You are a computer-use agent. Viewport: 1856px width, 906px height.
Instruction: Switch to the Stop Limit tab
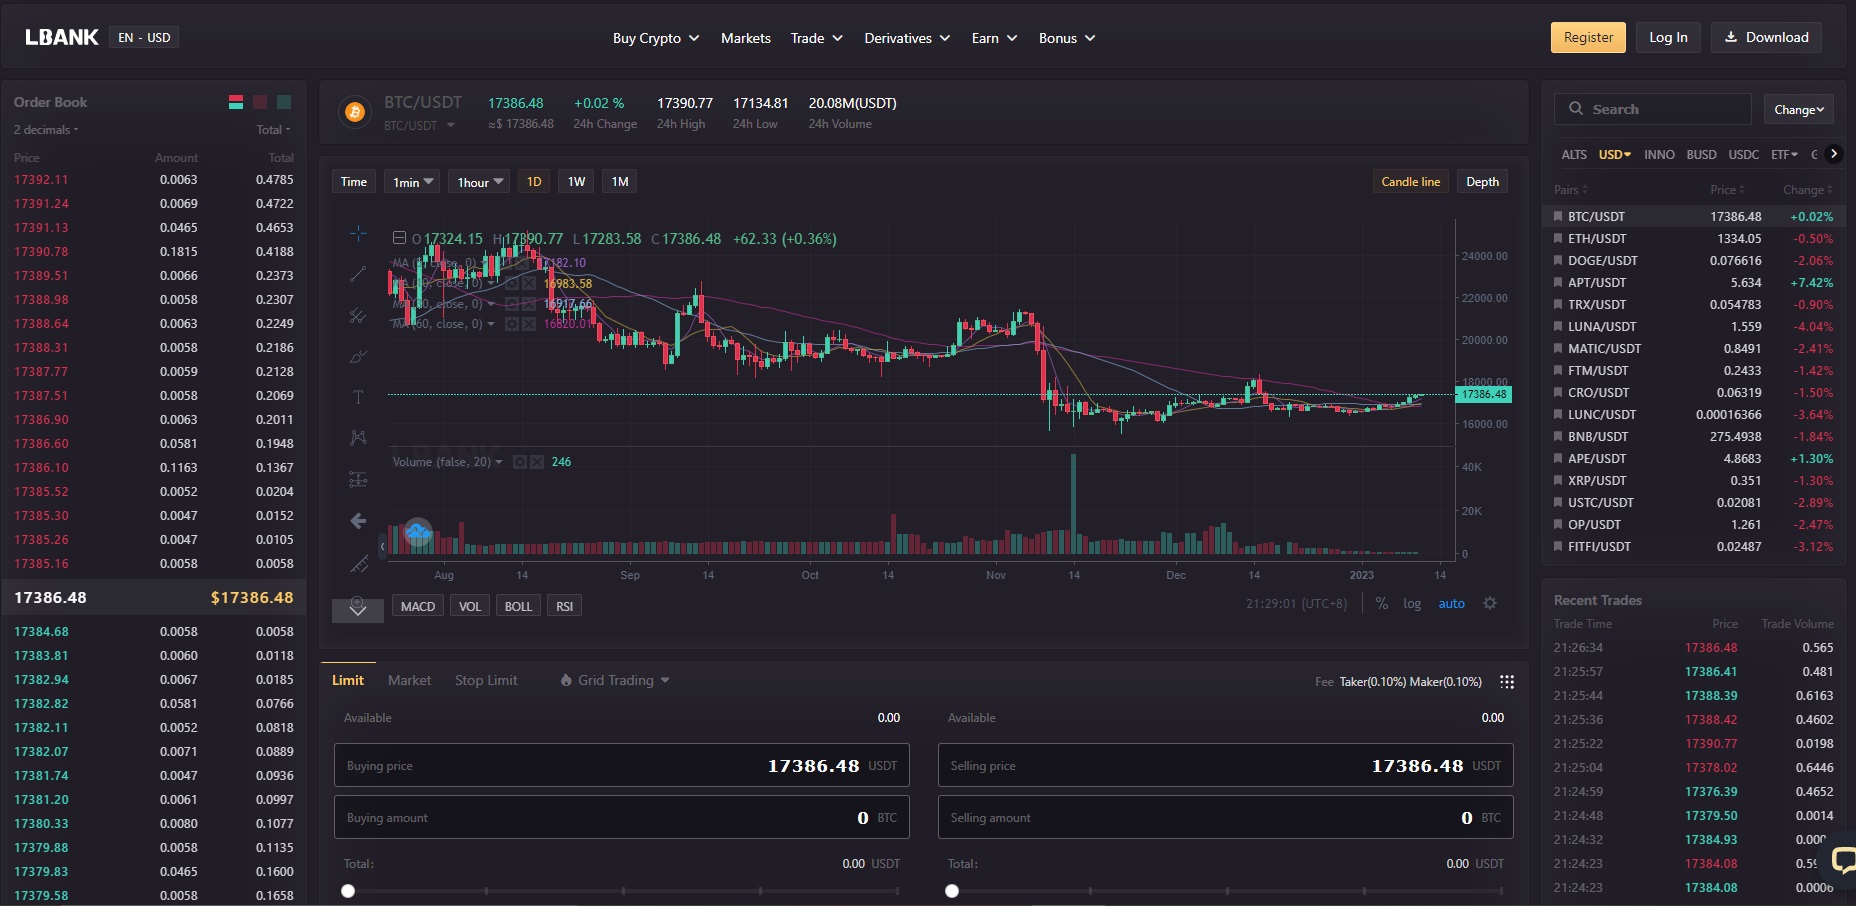coord(486,680)
